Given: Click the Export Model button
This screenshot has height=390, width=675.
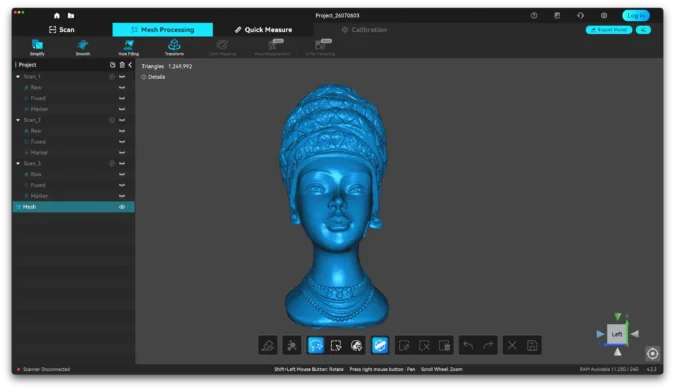Looking at the screenshot, I should click(x=609, y=30).
